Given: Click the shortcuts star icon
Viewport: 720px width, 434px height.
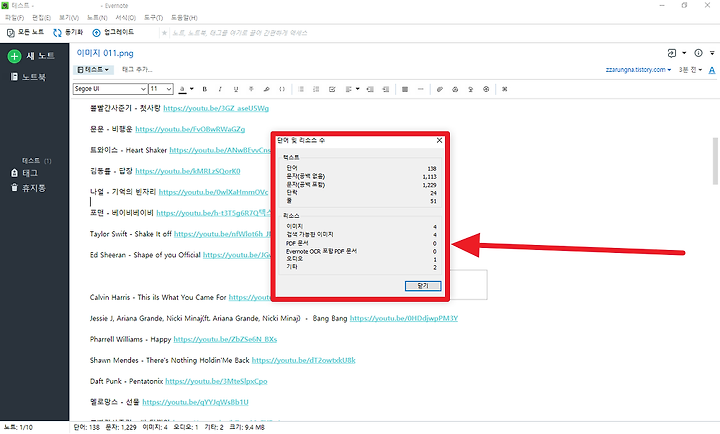Looking at the screenshot, I should 164,33.
